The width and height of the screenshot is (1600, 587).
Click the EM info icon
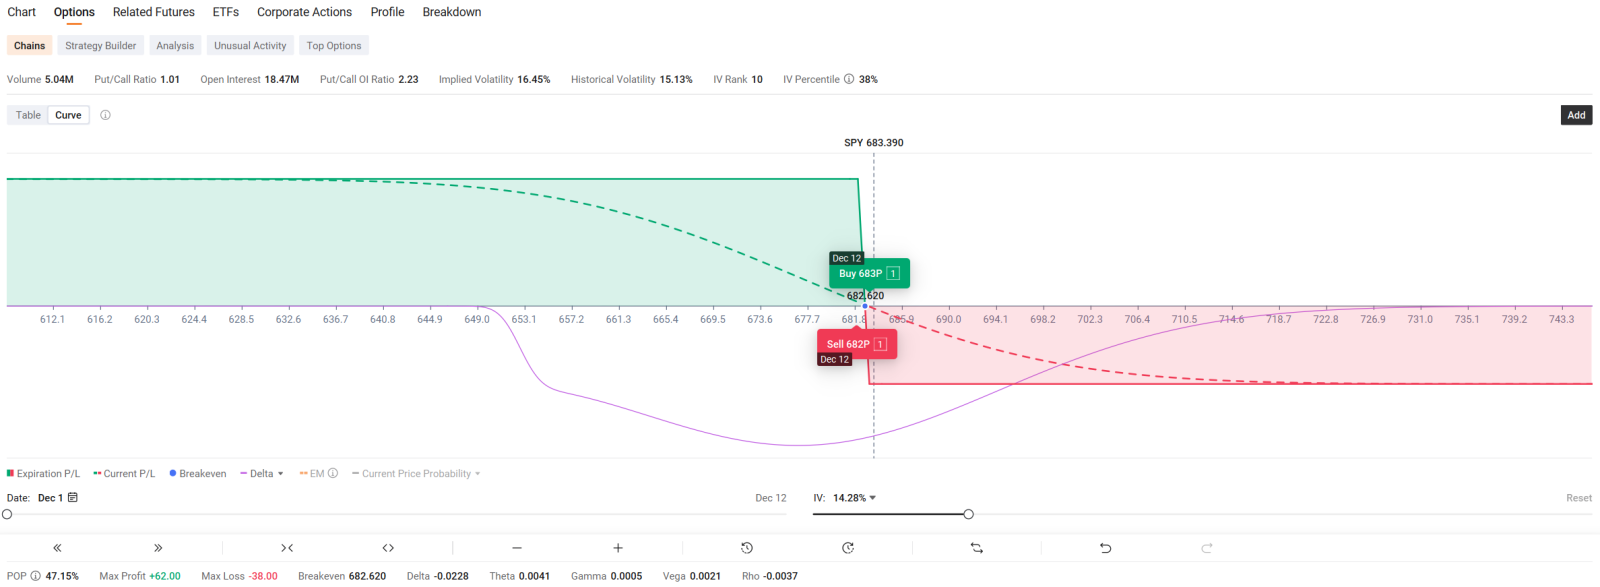tap(333, 474)
